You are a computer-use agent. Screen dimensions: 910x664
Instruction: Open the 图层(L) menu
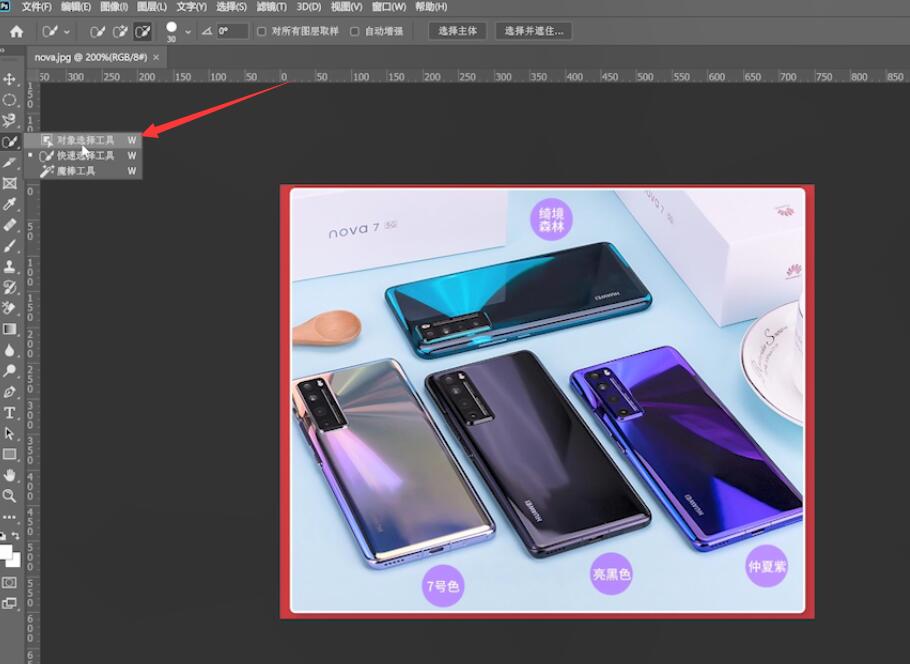(151, 7)
